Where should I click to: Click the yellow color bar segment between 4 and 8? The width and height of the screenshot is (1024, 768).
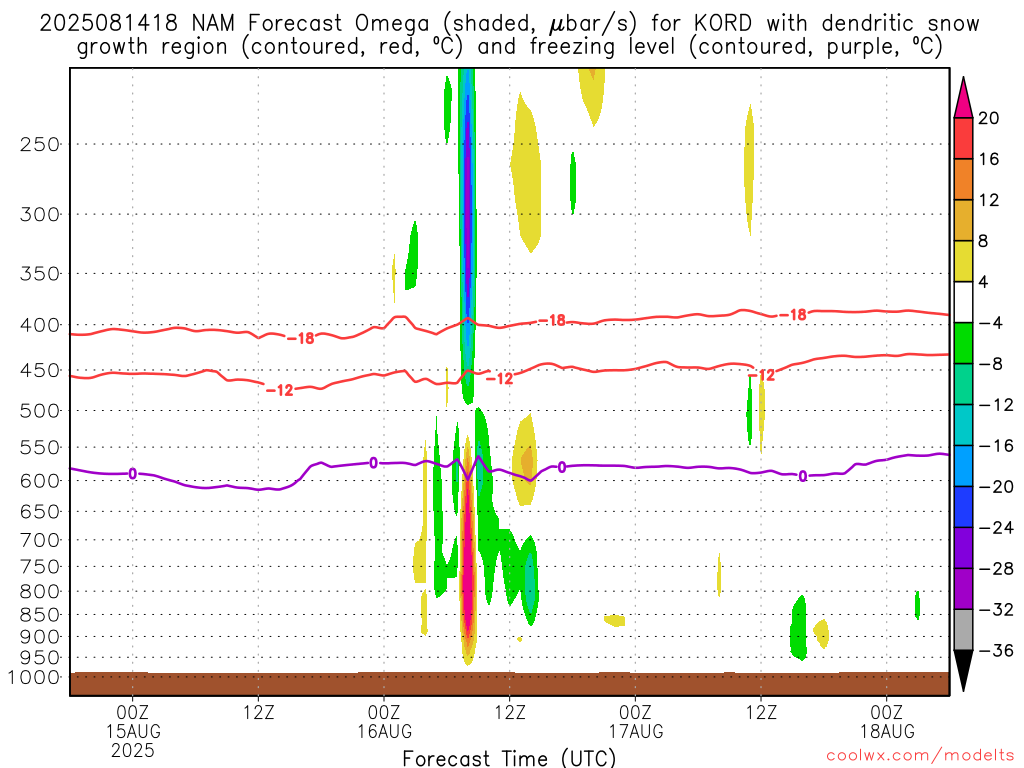tap(963, 261)
